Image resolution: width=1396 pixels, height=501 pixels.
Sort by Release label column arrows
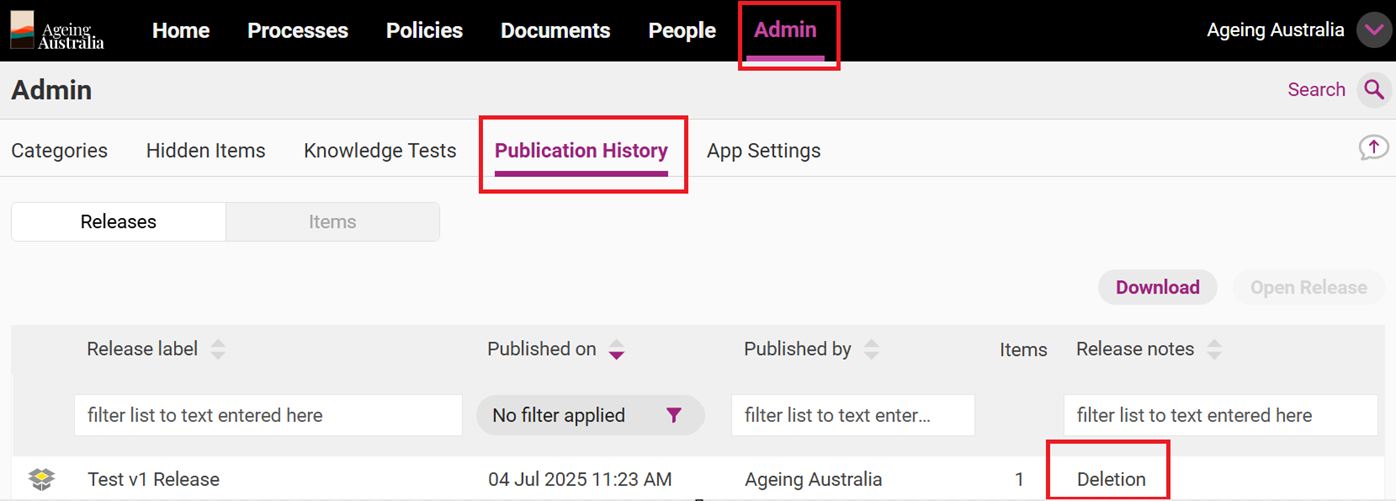click(x=218, y=349)
